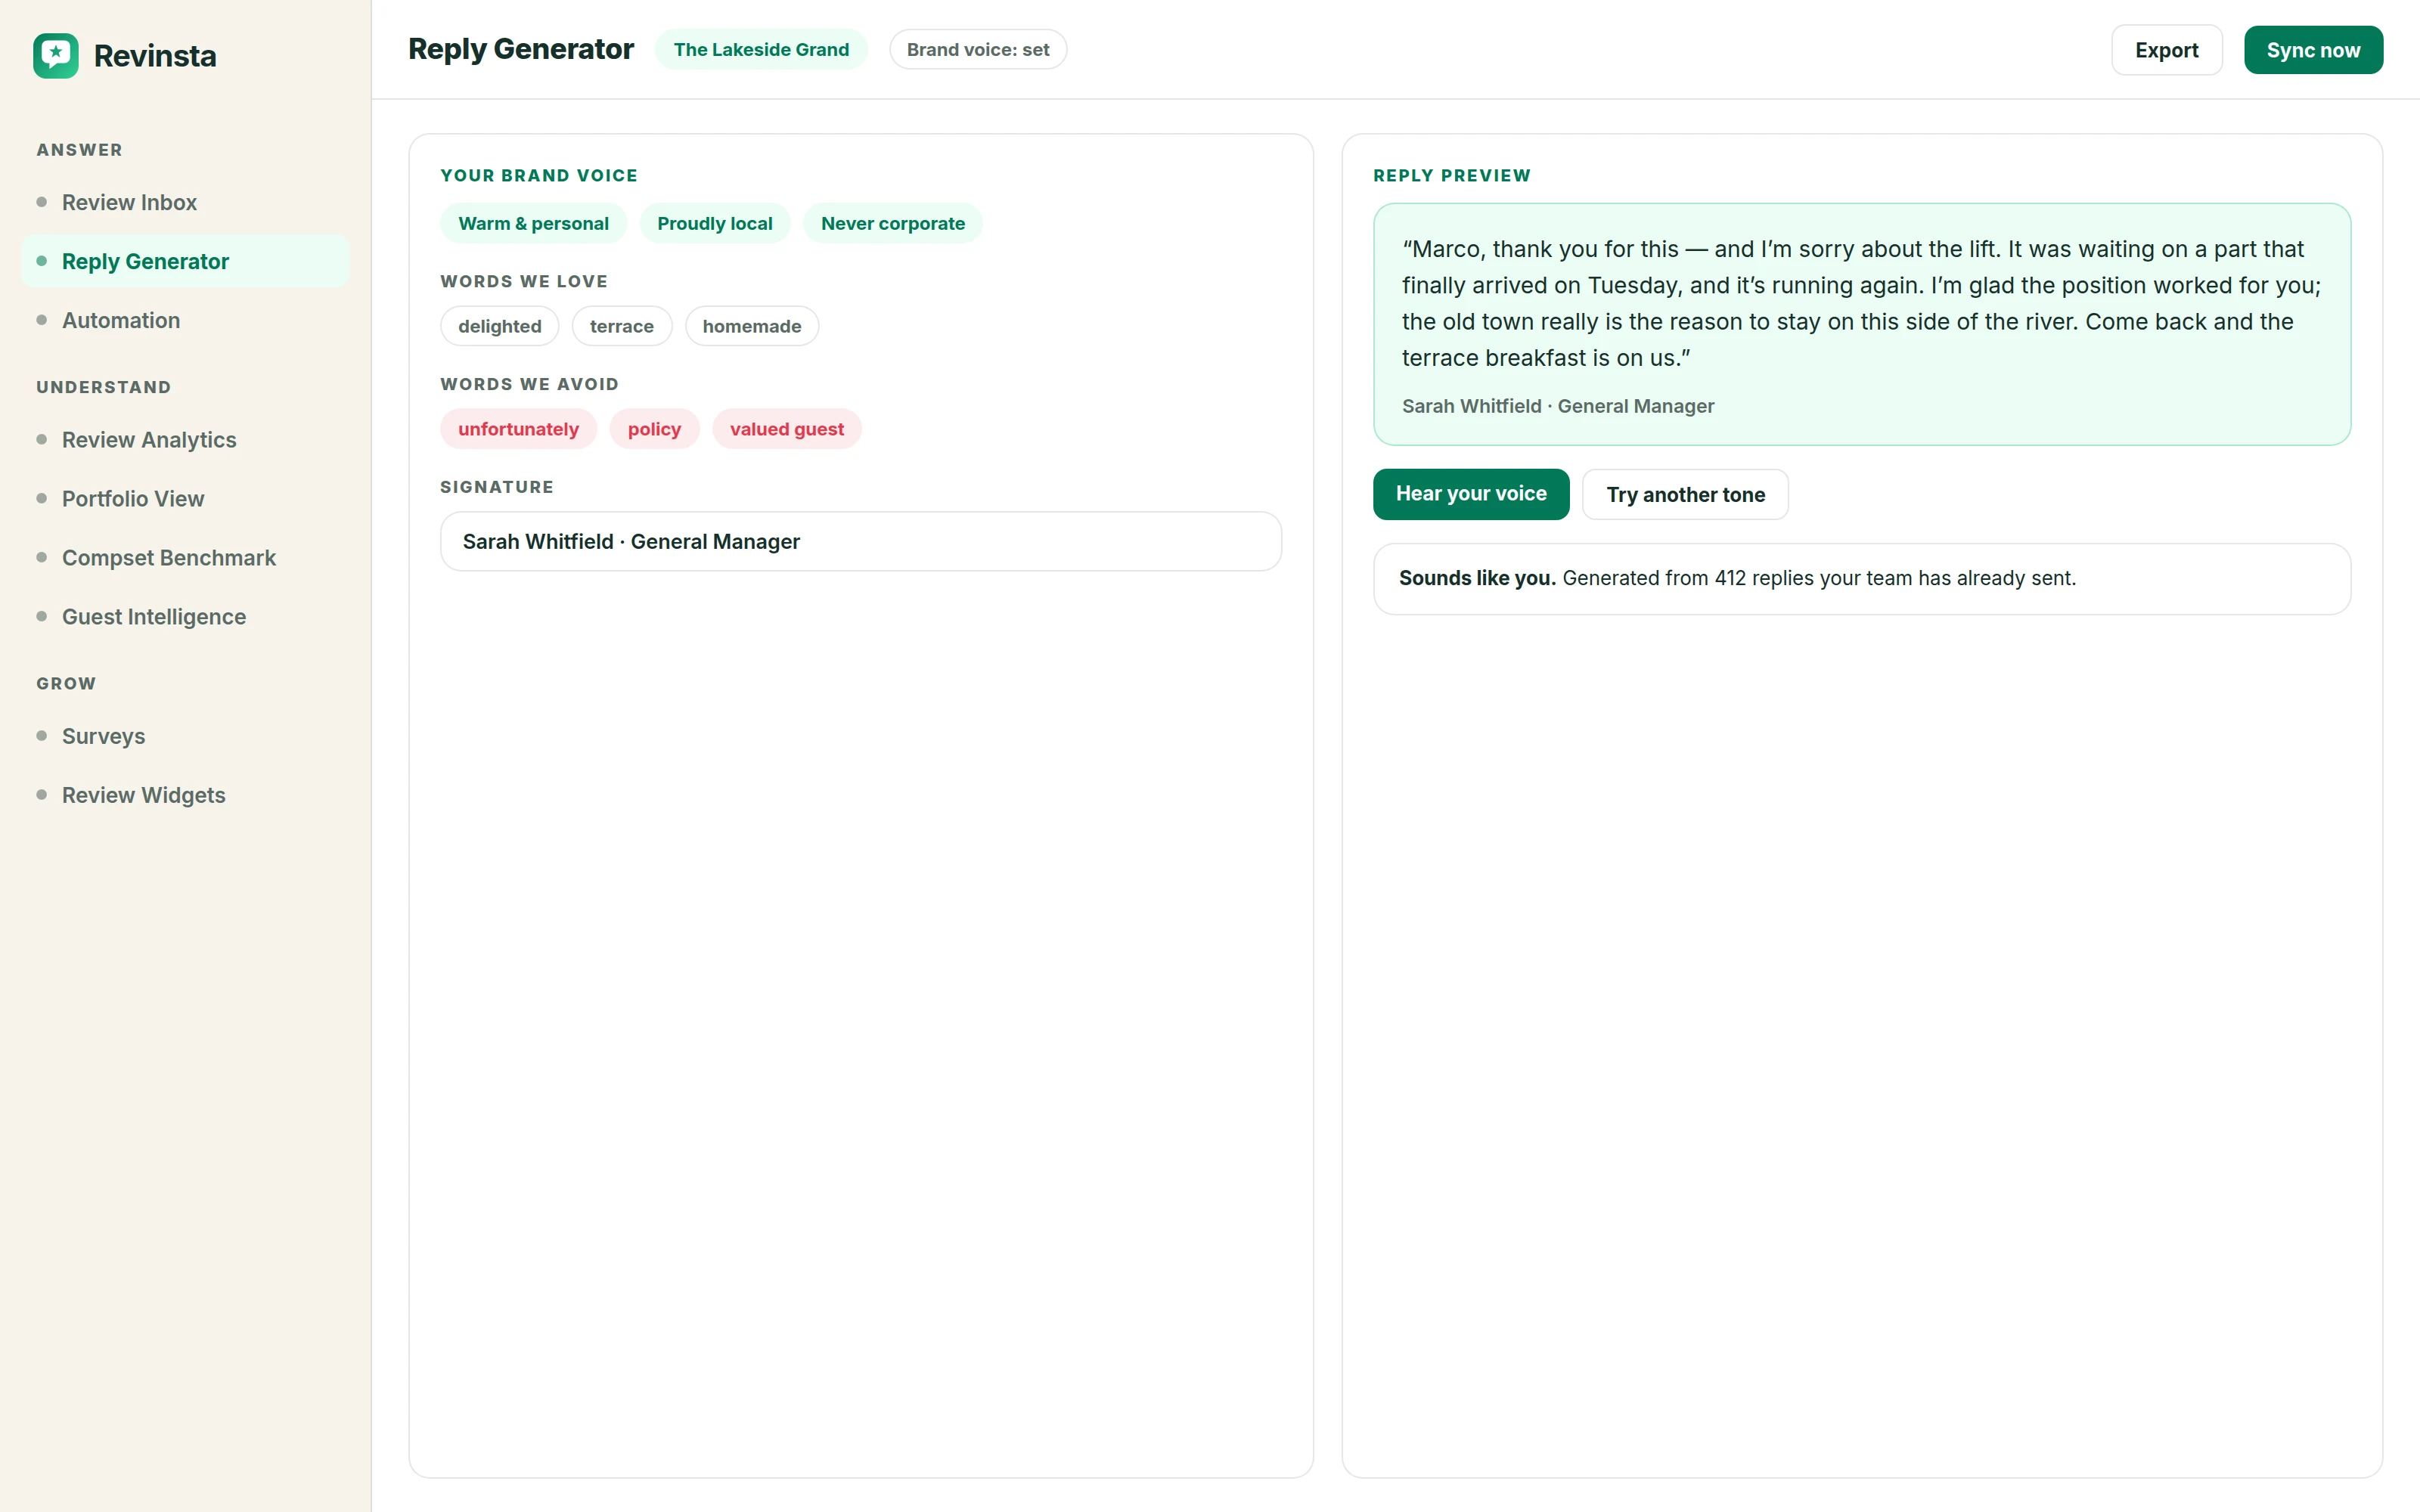
Task: Select Reply Generator in the sidebar
Action: (x=185, y=261)
